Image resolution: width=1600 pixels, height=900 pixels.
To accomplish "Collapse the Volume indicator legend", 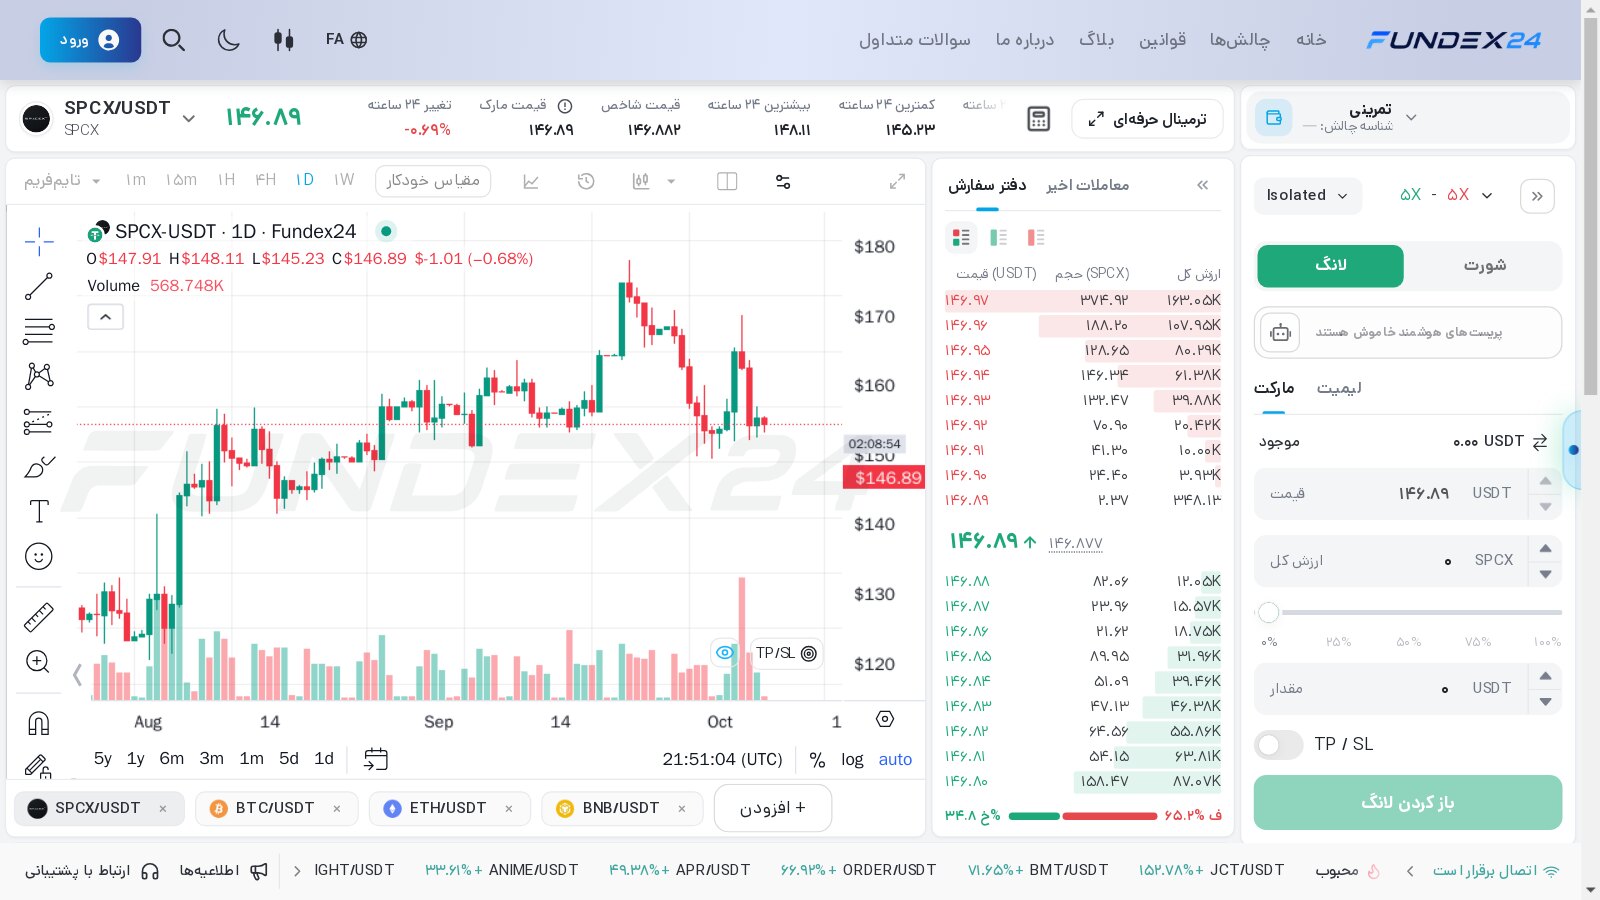I will point(106,317).
